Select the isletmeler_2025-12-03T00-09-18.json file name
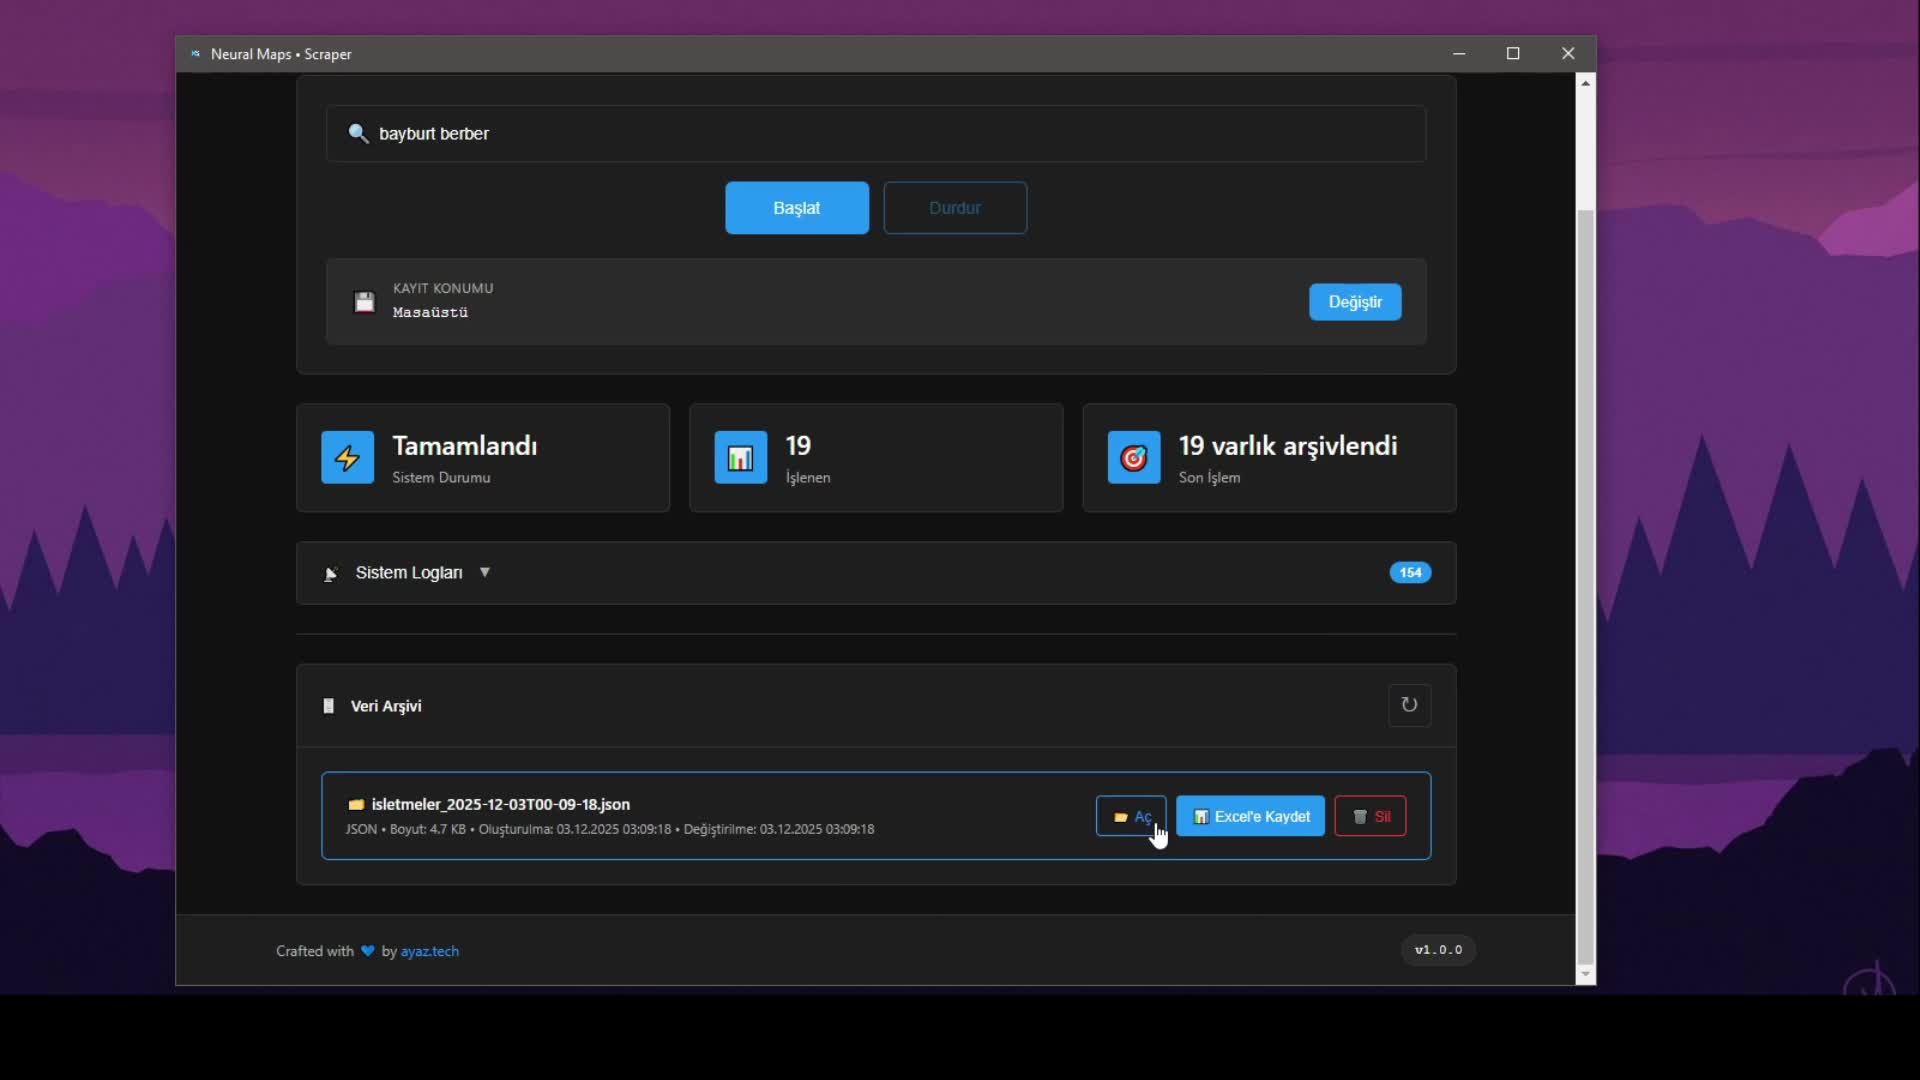 coord(501,804)
